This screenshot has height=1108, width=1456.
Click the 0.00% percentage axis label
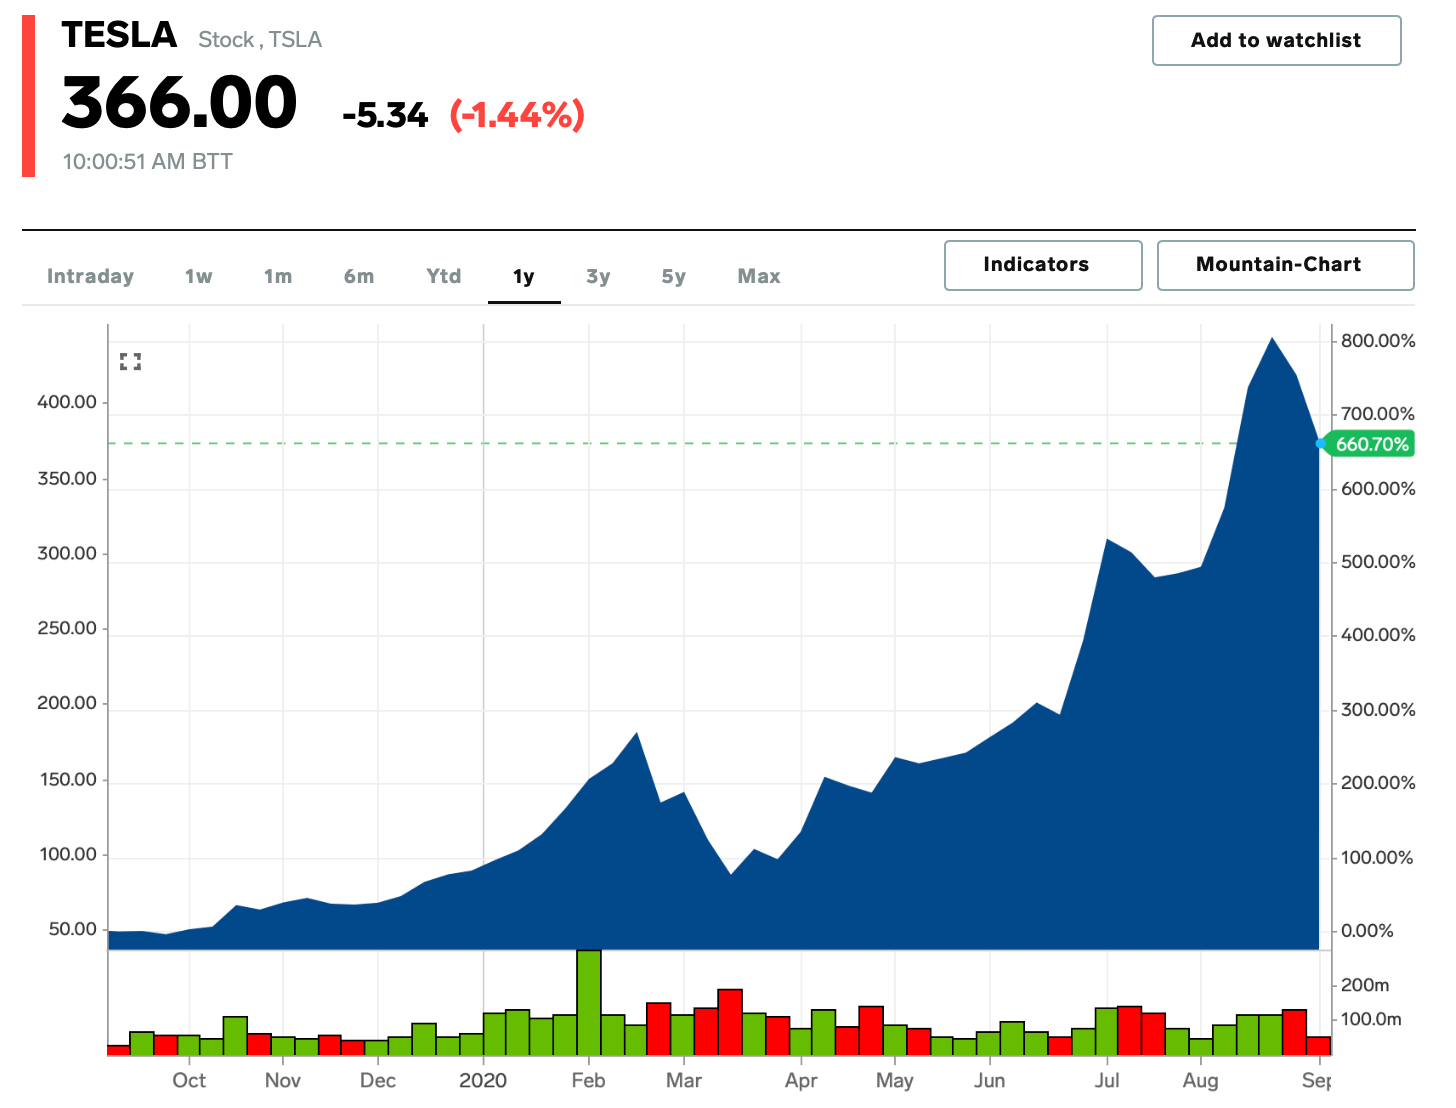[x=1367, y=931]
